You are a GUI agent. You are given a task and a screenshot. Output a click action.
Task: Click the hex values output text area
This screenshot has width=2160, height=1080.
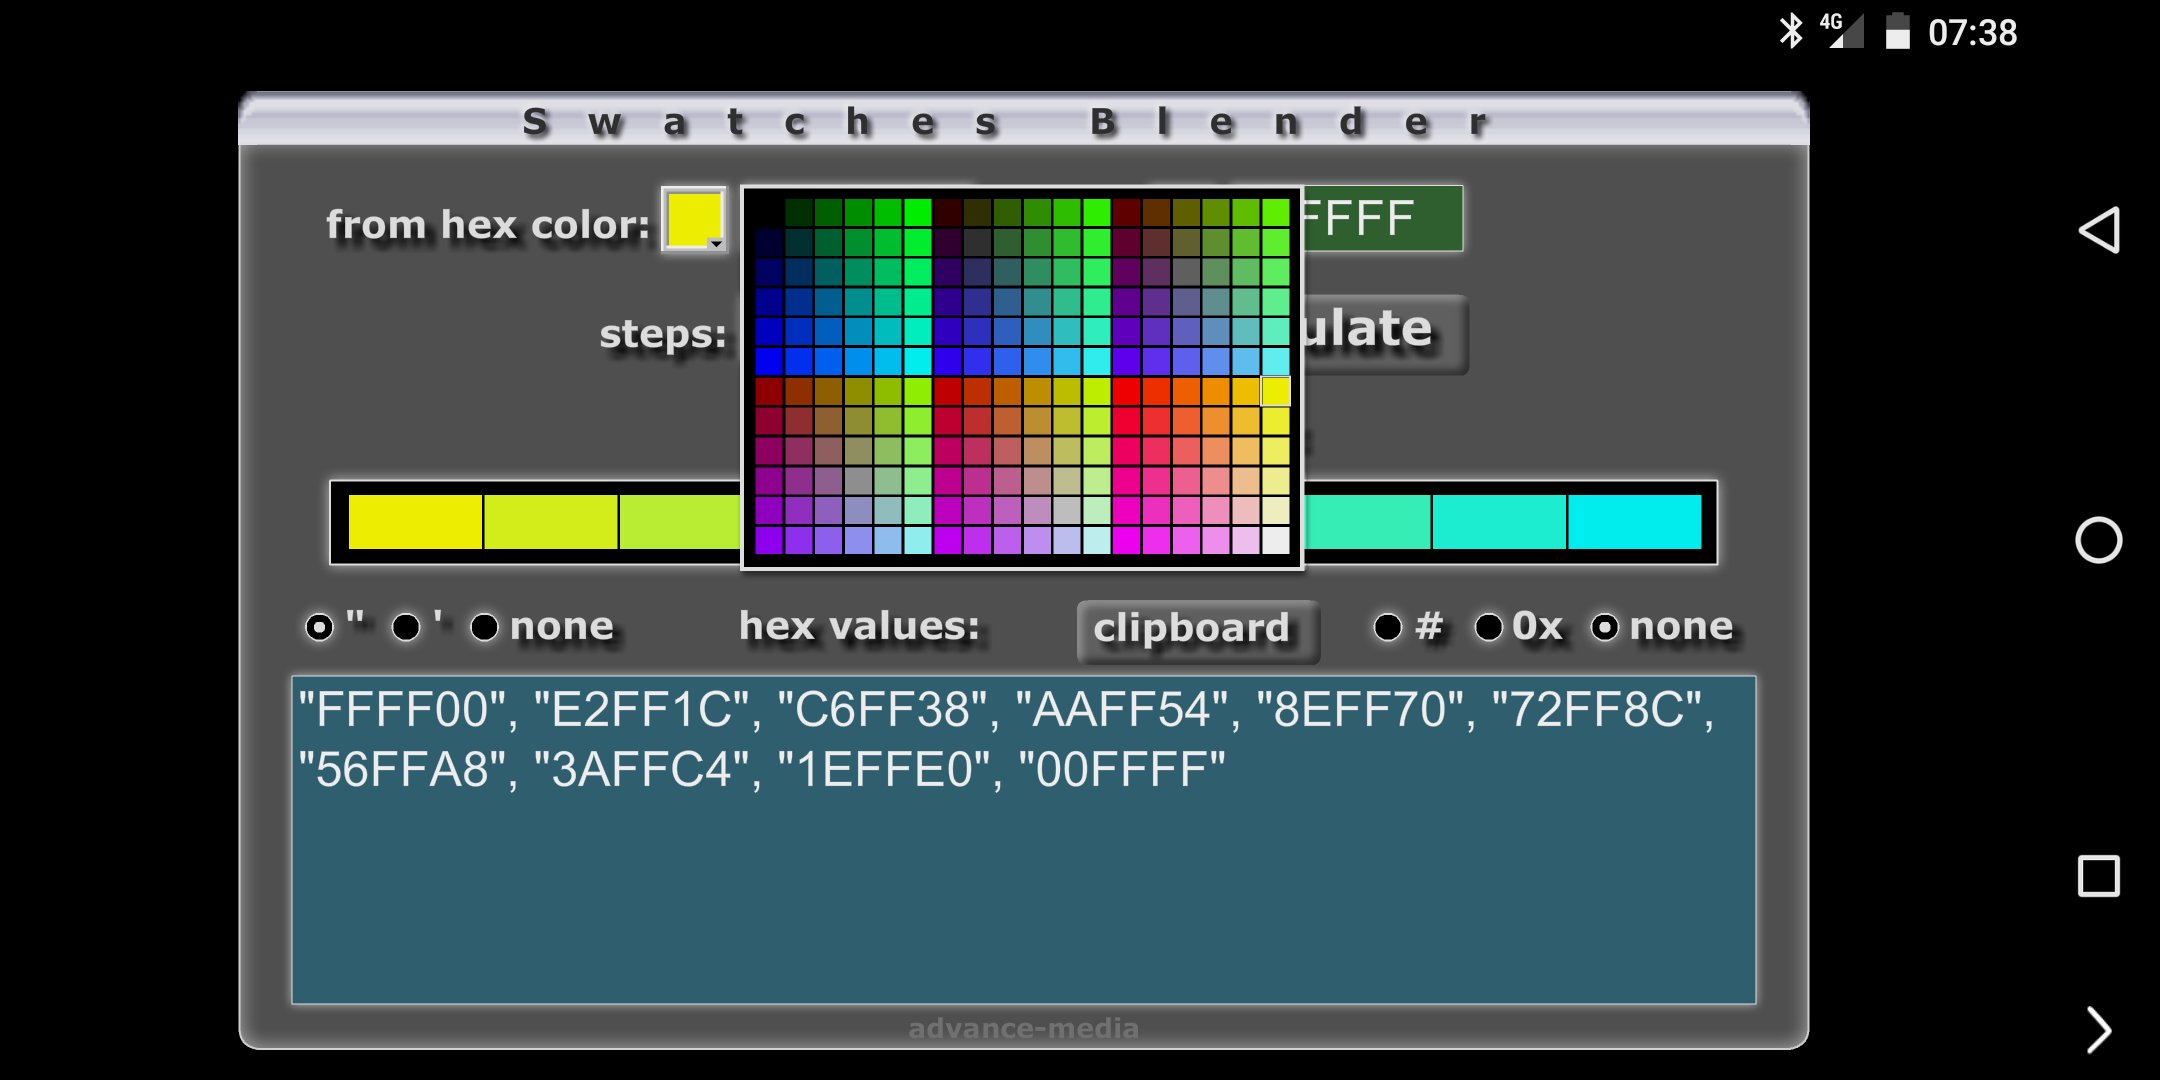point(1023,840)
